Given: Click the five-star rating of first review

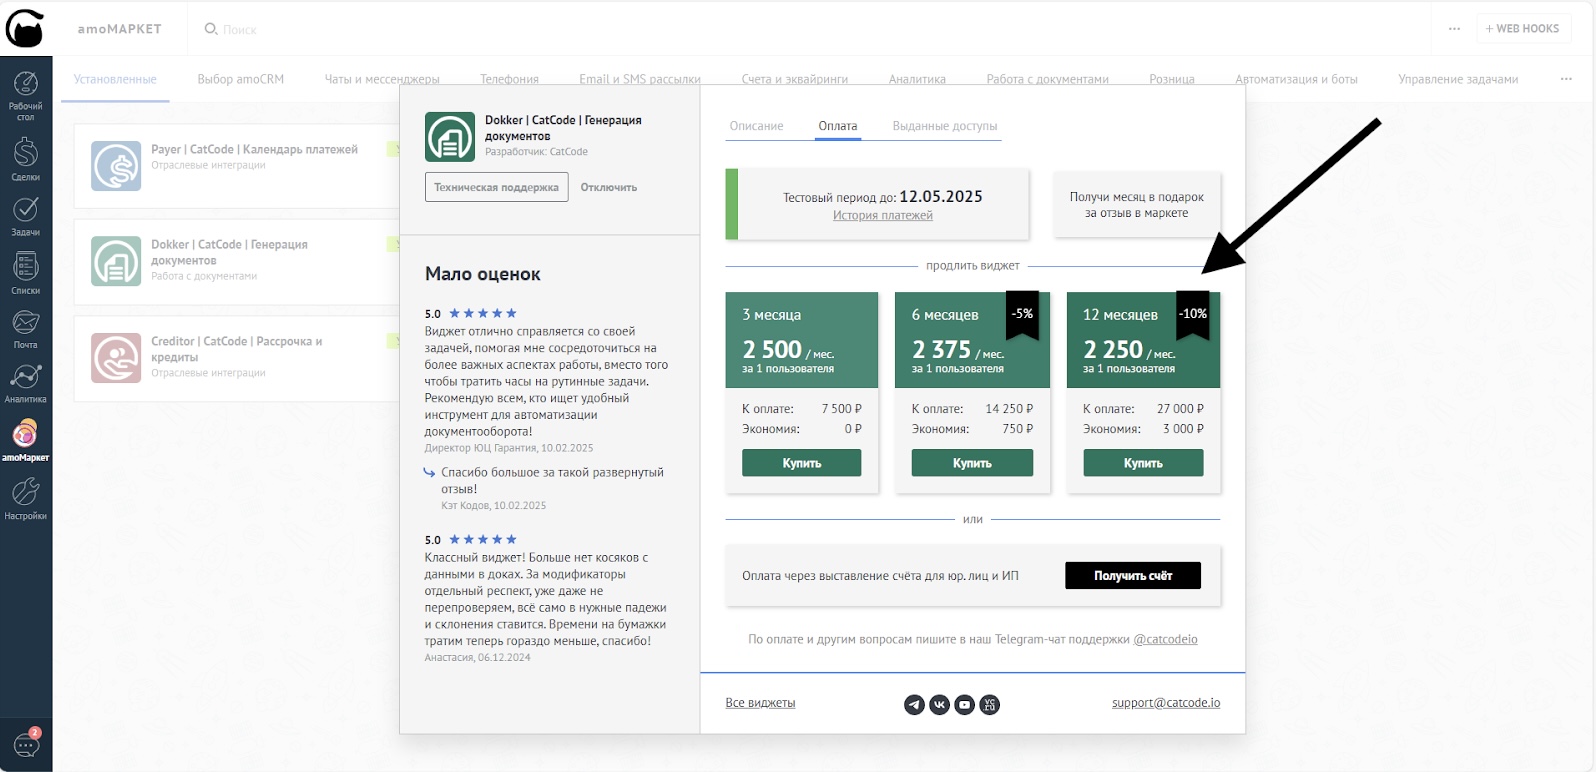Looking at the screenshot, I should click(x=483, y=313).
